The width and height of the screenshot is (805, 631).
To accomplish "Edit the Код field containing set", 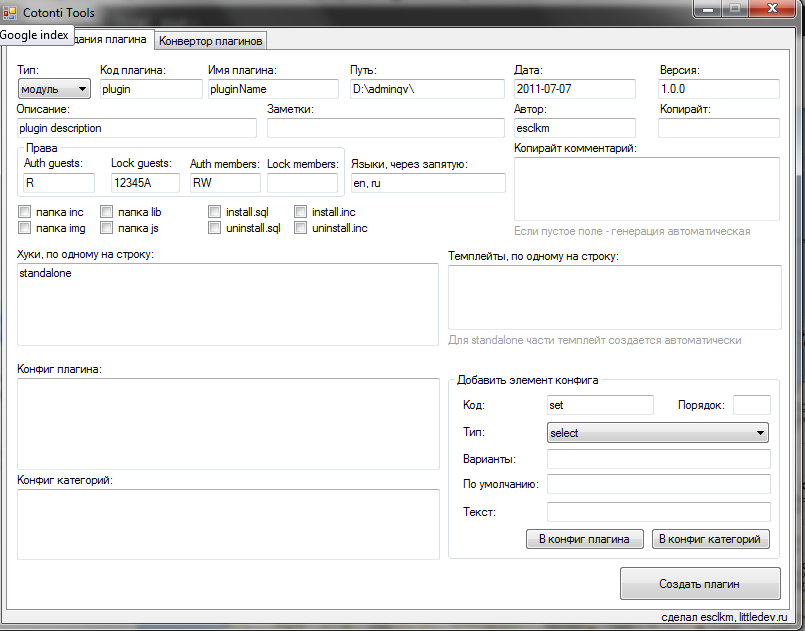I will (600, 405).
